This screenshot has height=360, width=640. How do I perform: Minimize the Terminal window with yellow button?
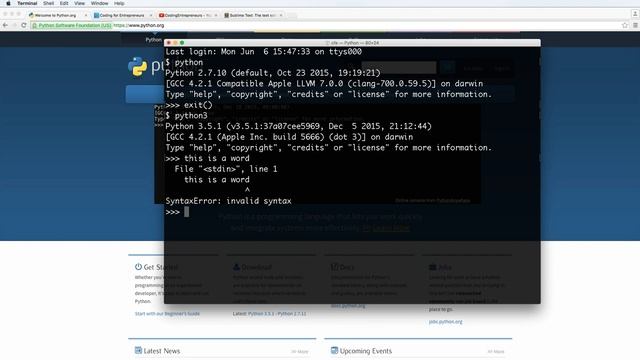click(175, 42)
